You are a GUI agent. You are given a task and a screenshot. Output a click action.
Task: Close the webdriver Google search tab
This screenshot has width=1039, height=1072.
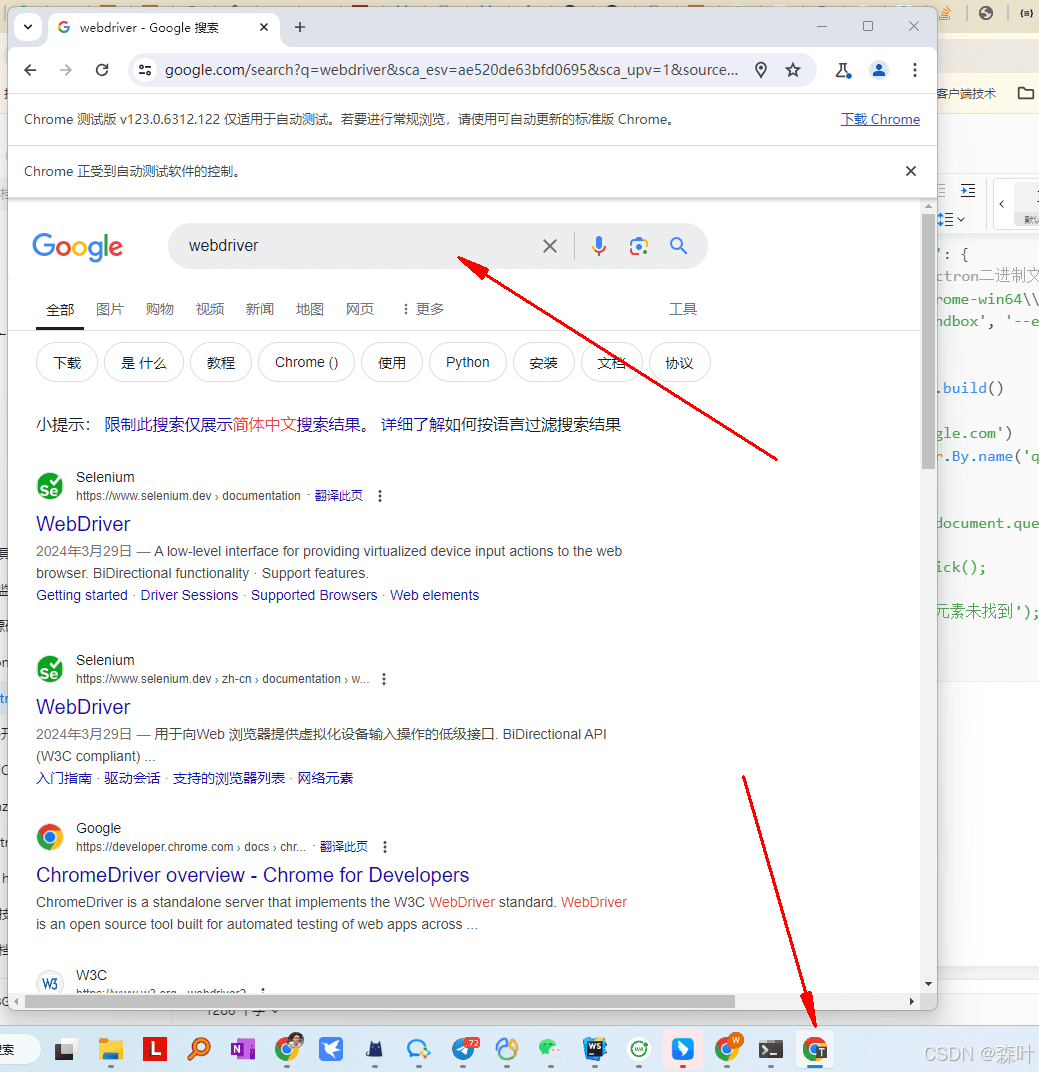coord(264,27)
